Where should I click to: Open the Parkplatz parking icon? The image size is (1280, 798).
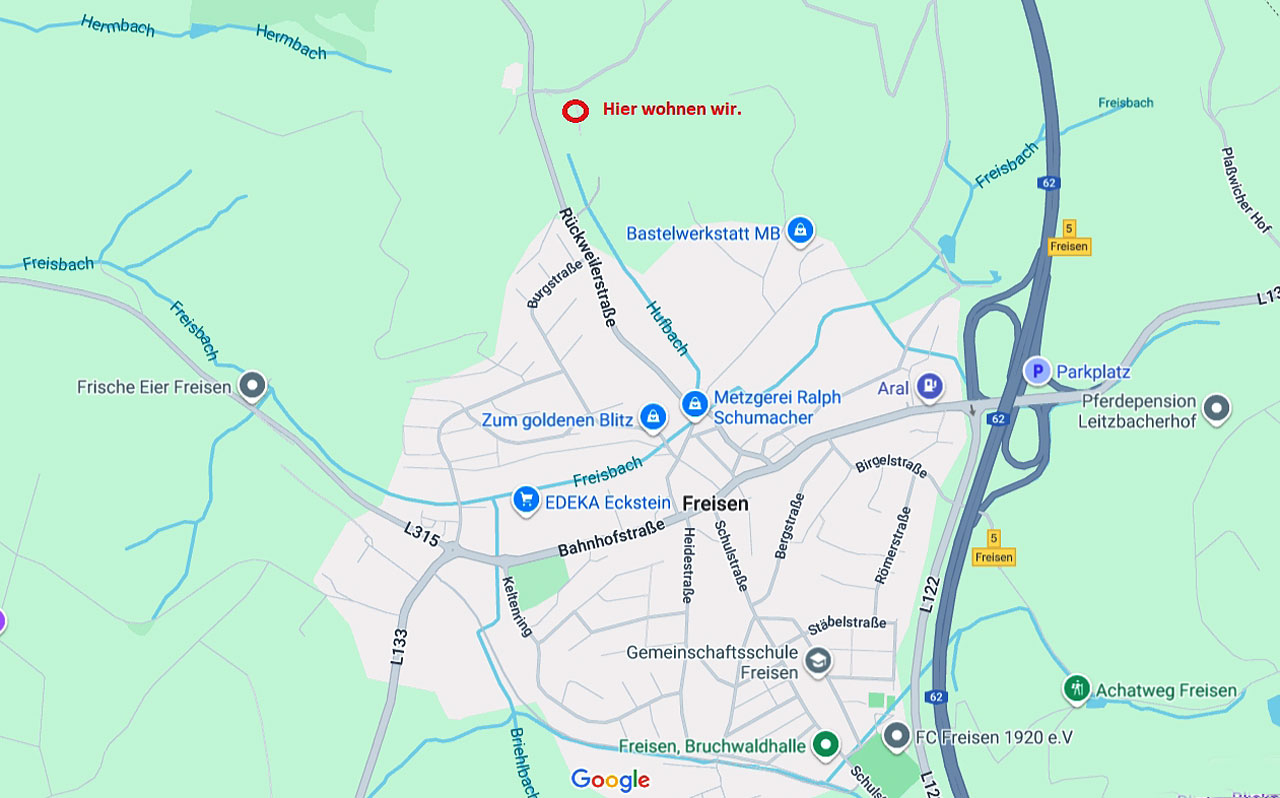1038,372
